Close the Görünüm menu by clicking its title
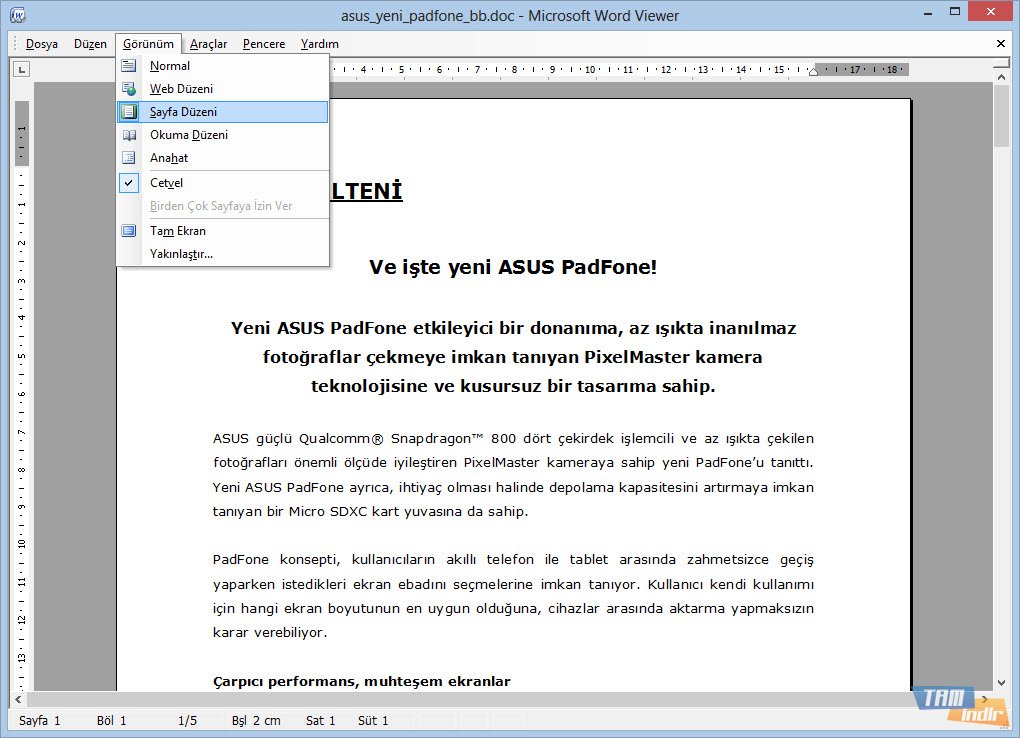1020x738 pixels. (x=148, y=44)
